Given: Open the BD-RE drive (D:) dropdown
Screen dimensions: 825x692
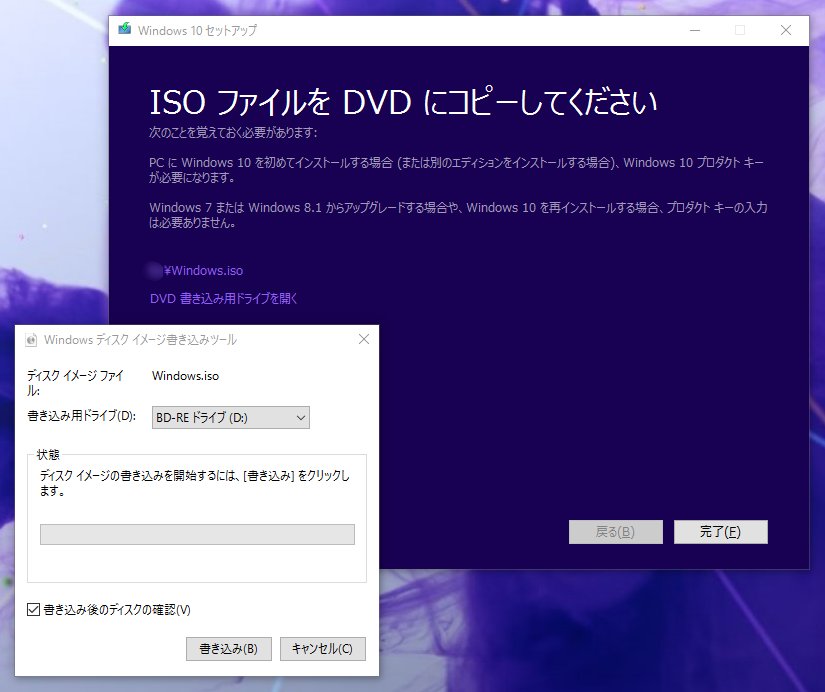Looking at the screenshot, I should pos(230,418).
